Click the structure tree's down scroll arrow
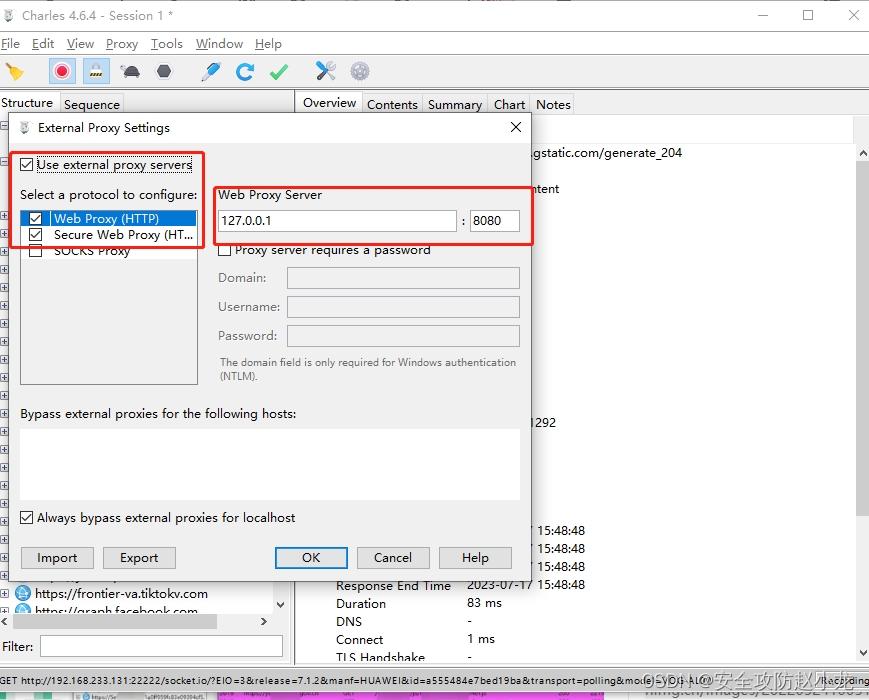This screenshot has height=700, width=869. click(280, 605)
